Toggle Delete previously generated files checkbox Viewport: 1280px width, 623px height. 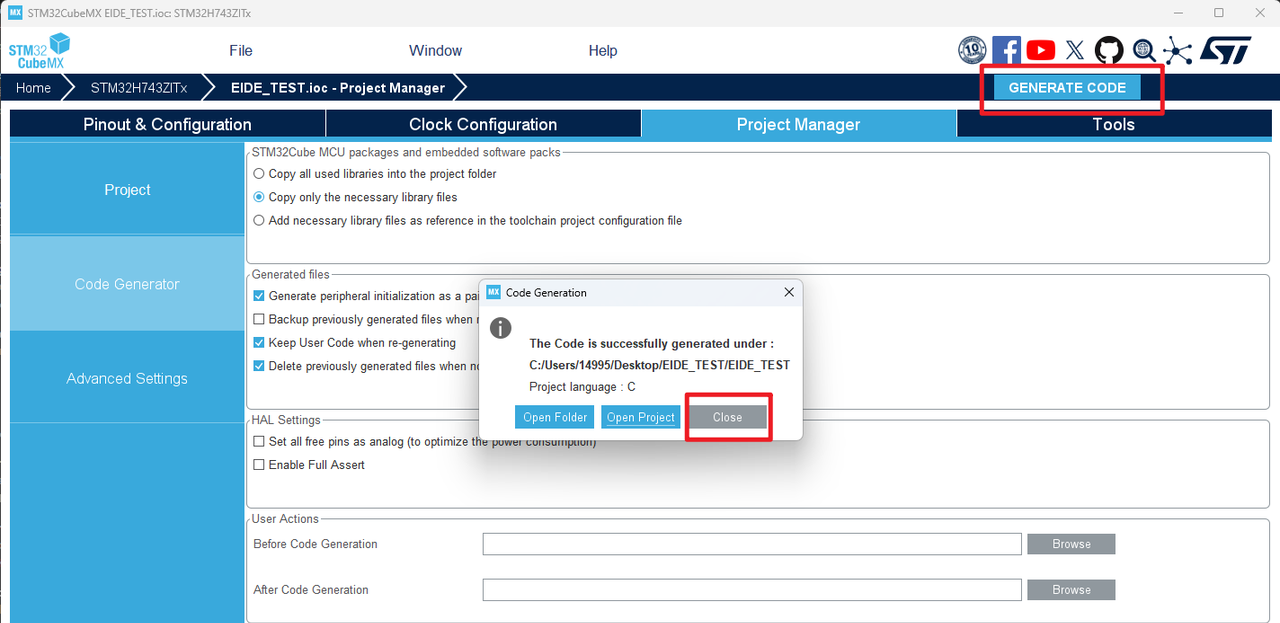point(259,366)
